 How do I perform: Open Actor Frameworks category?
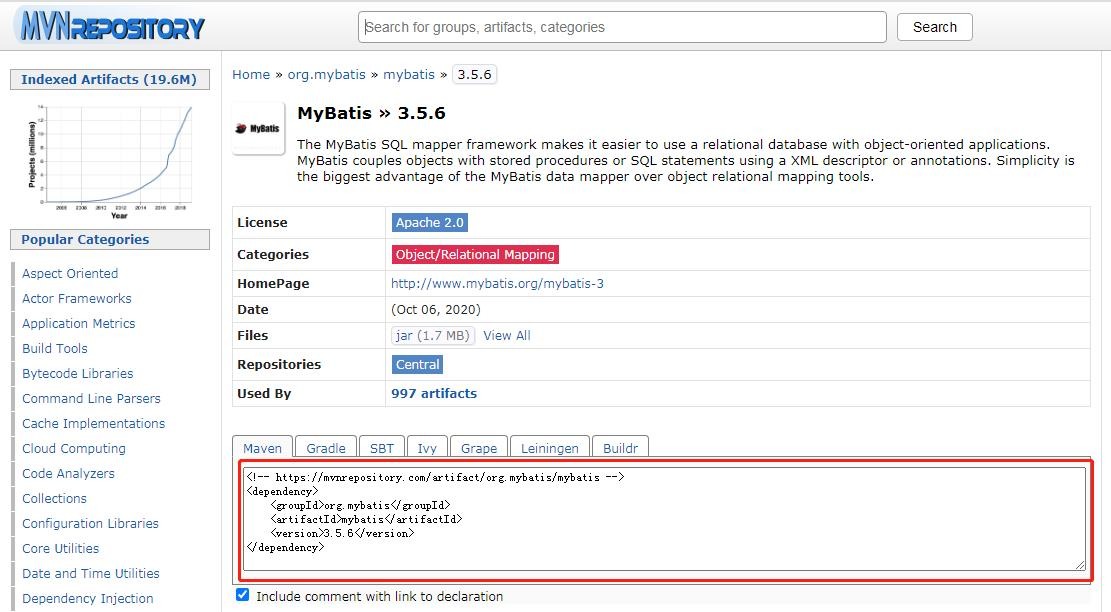77,298
